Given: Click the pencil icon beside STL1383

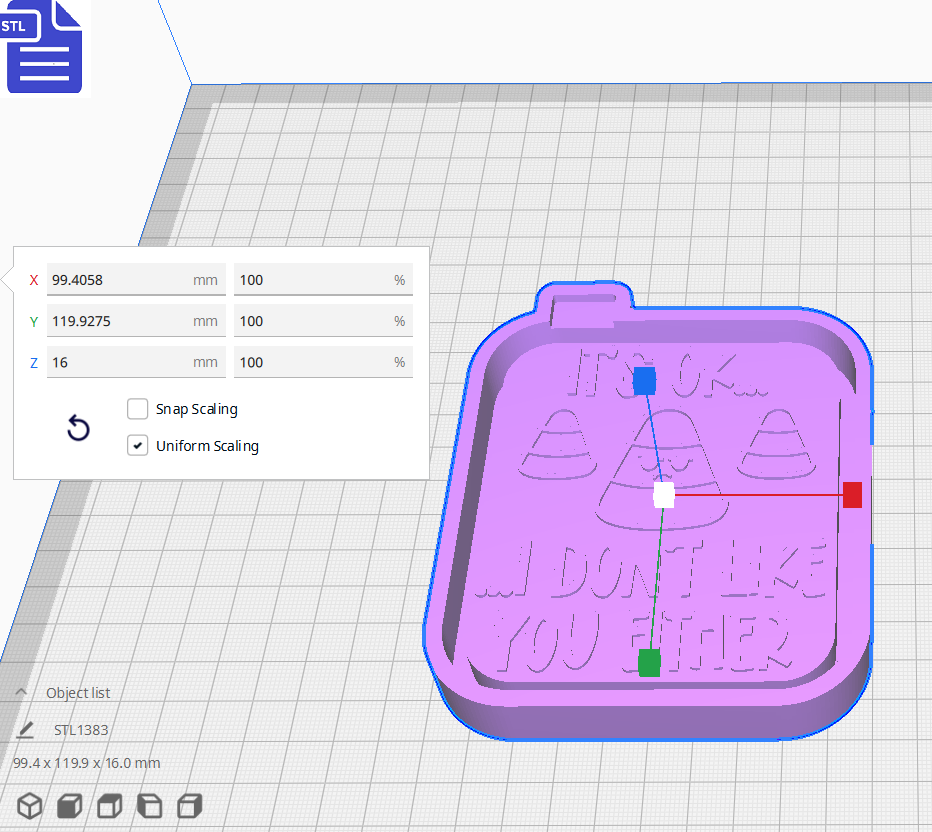Looking at the screenshot, I should coord(25,729).
